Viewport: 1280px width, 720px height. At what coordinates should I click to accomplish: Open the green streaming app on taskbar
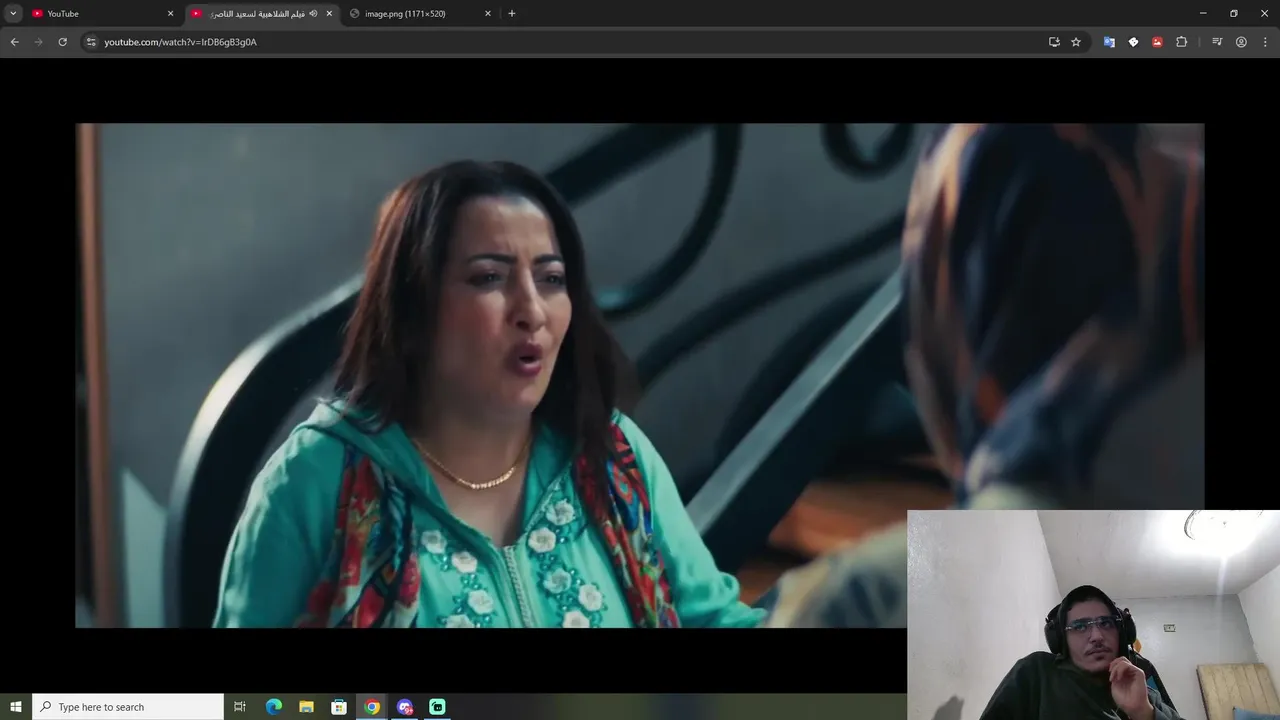437,706
